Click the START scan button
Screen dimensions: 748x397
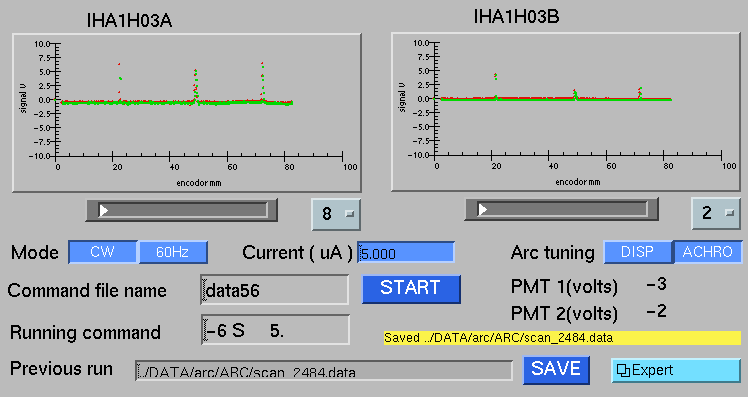(411, 289)
